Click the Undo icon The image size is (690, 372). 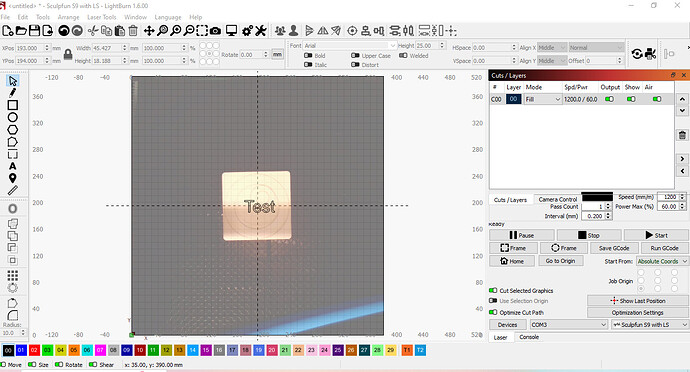pos(64,30)
